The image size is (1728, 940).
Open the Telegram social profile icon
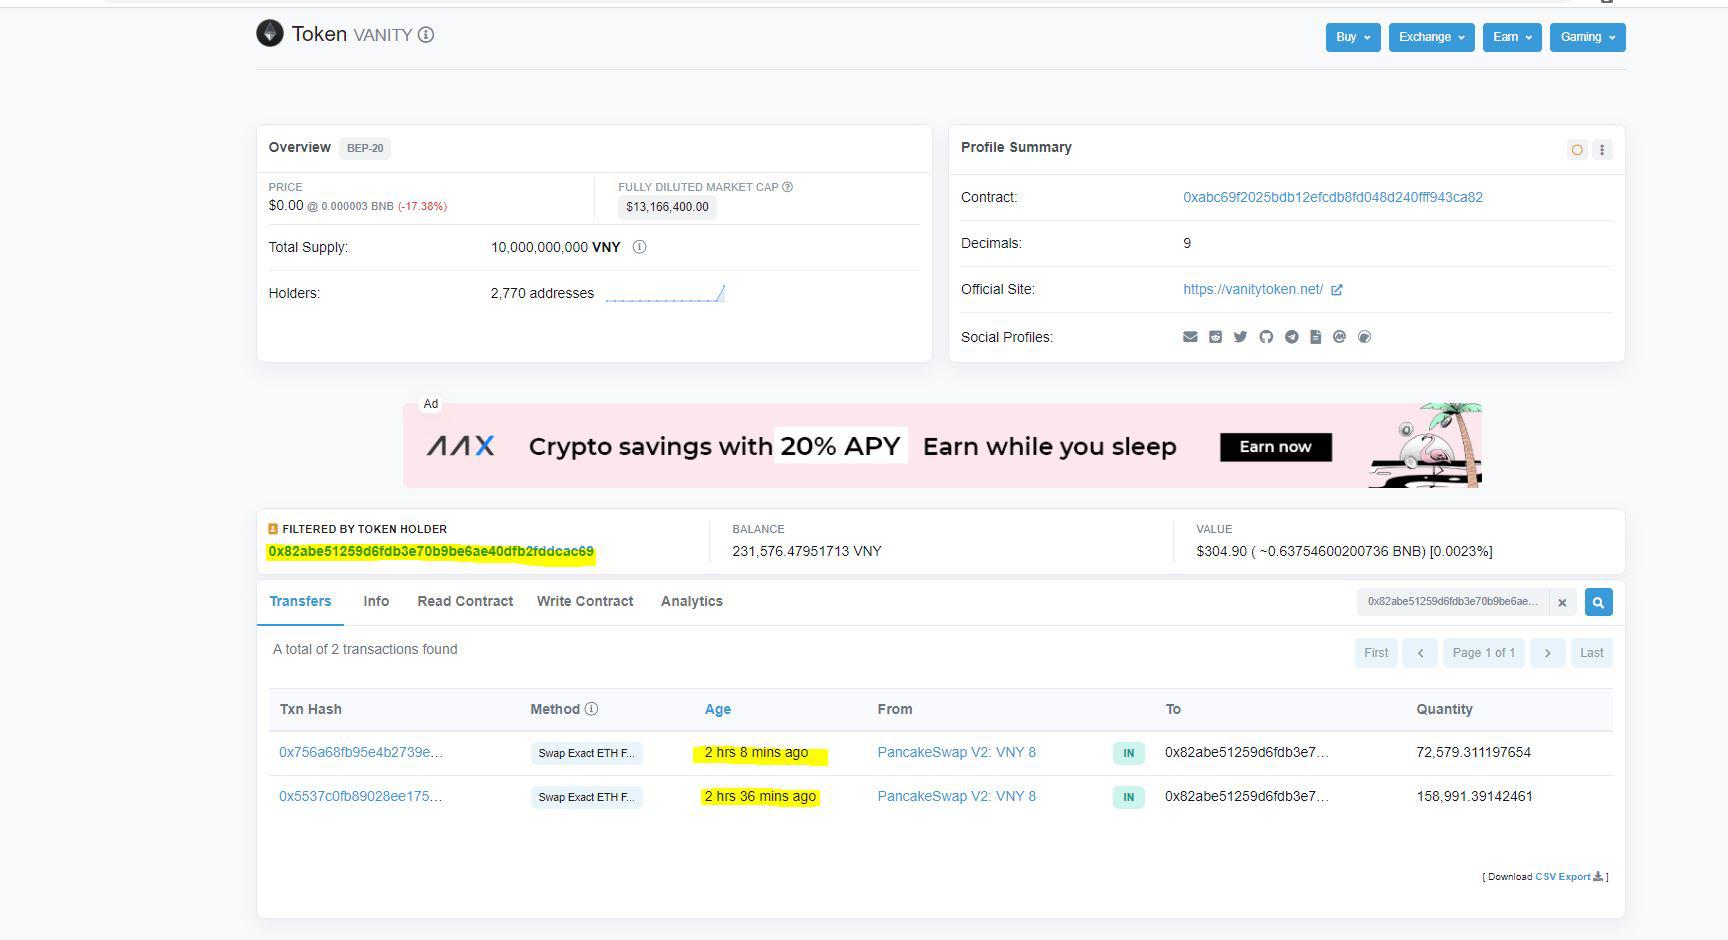(x=1292, y=337)
